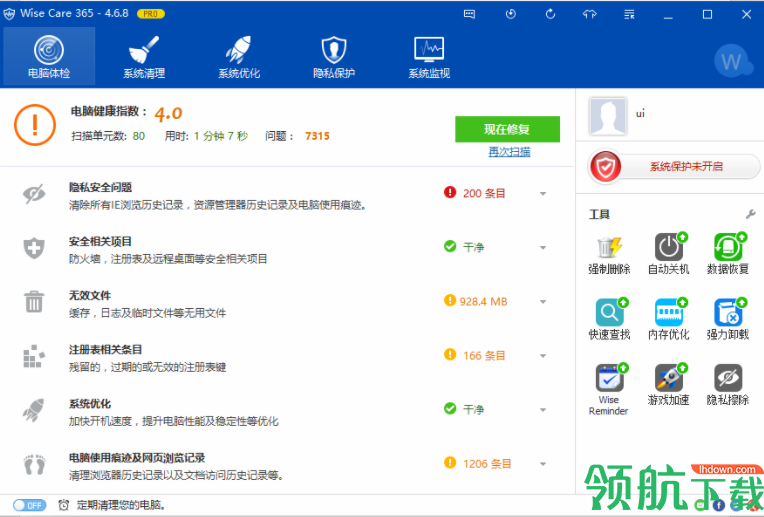This screenshot has width=764, height=517.
Task: Click the user avatar picture
Action: coord(607,116)
